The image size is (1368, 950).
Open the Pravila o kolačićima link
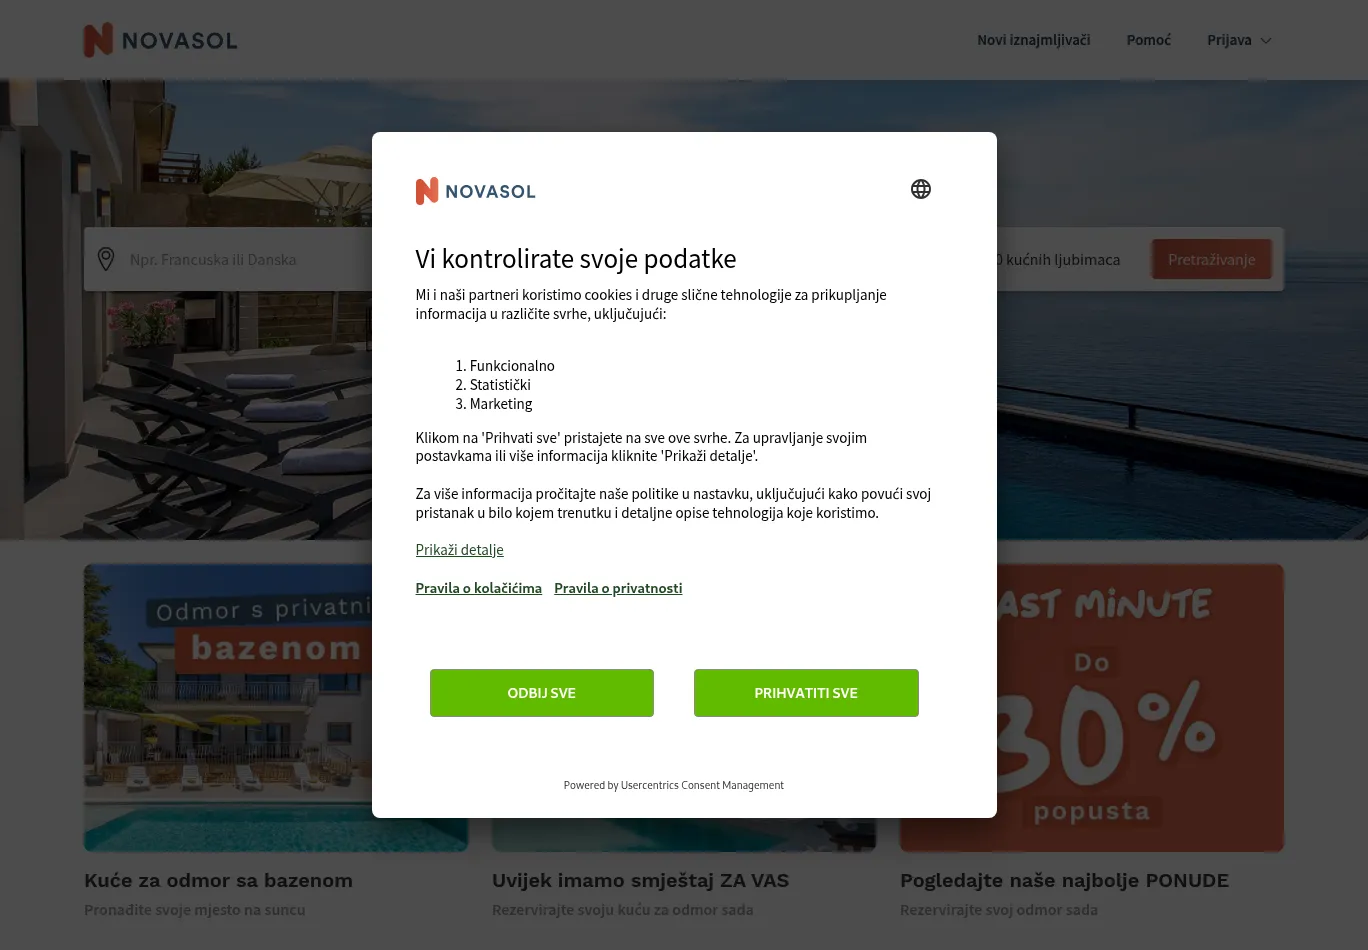pyautogui.click(x=478, y=588)
